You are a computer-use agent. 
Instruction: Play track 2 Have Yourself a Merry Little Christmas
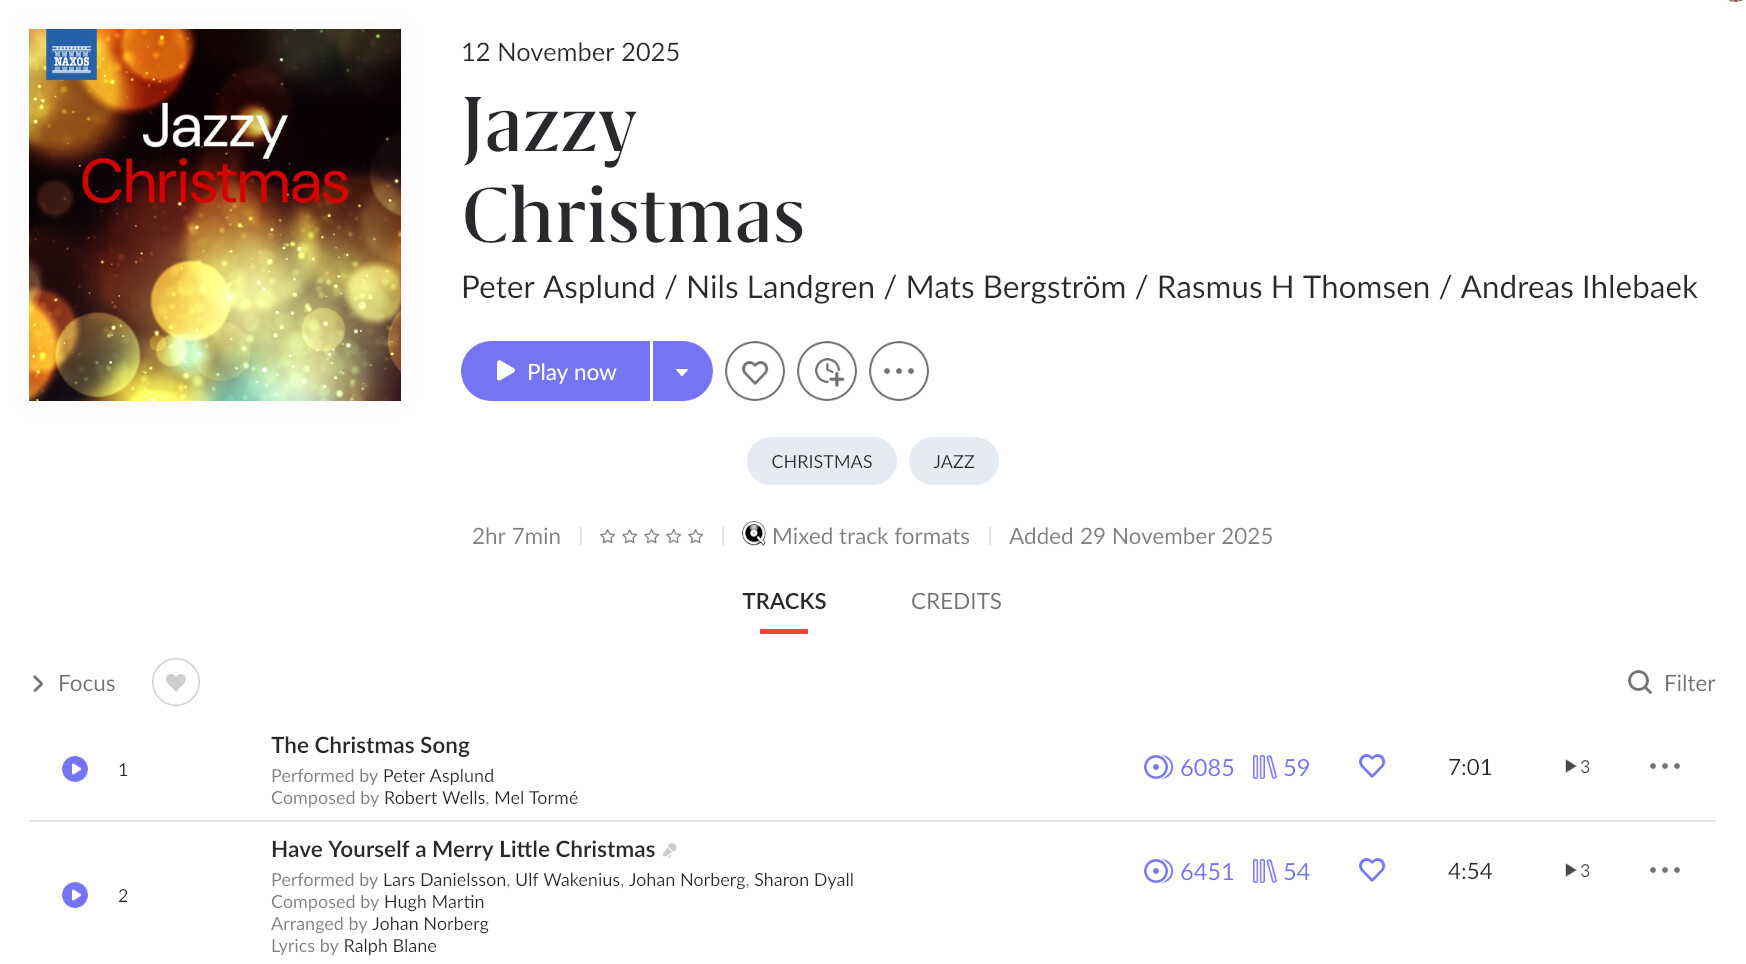click(75, 895)
